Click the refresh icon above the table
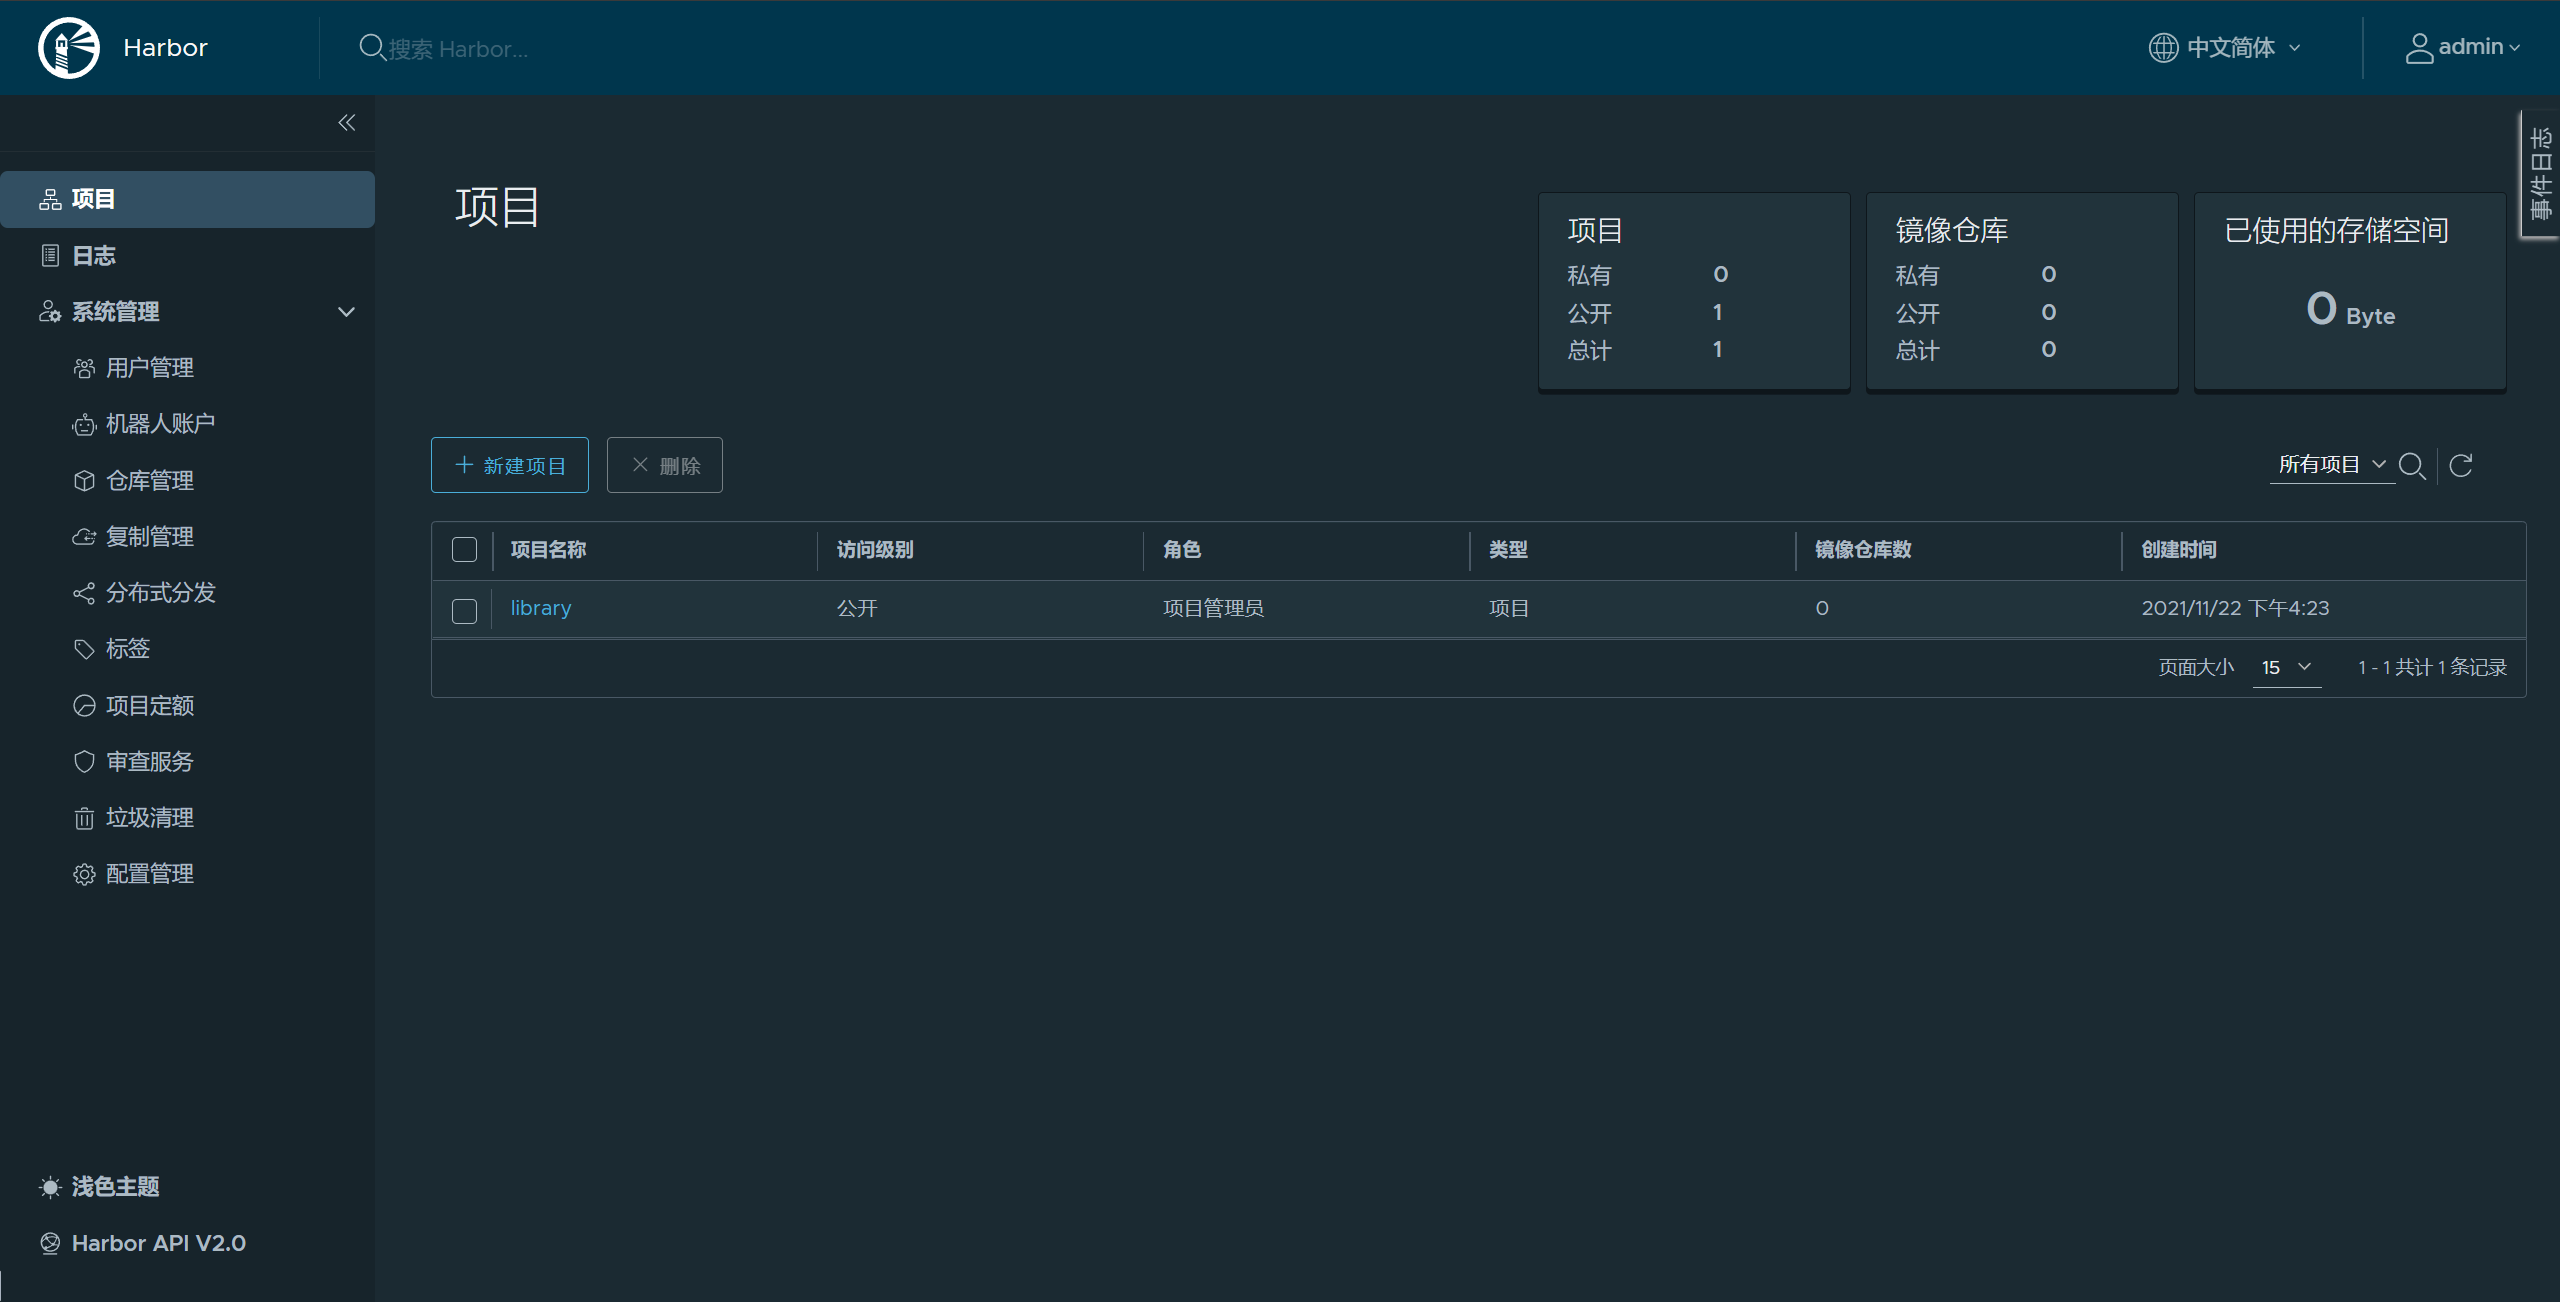Screen dimensions: 2560x1302 point(2461,465)
